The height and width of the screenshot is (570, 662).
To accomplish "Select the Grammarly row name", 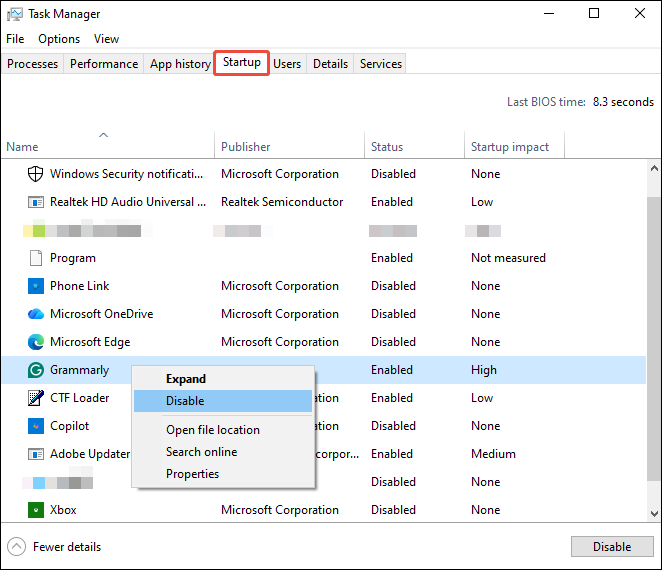I will (x=79, y=370).
